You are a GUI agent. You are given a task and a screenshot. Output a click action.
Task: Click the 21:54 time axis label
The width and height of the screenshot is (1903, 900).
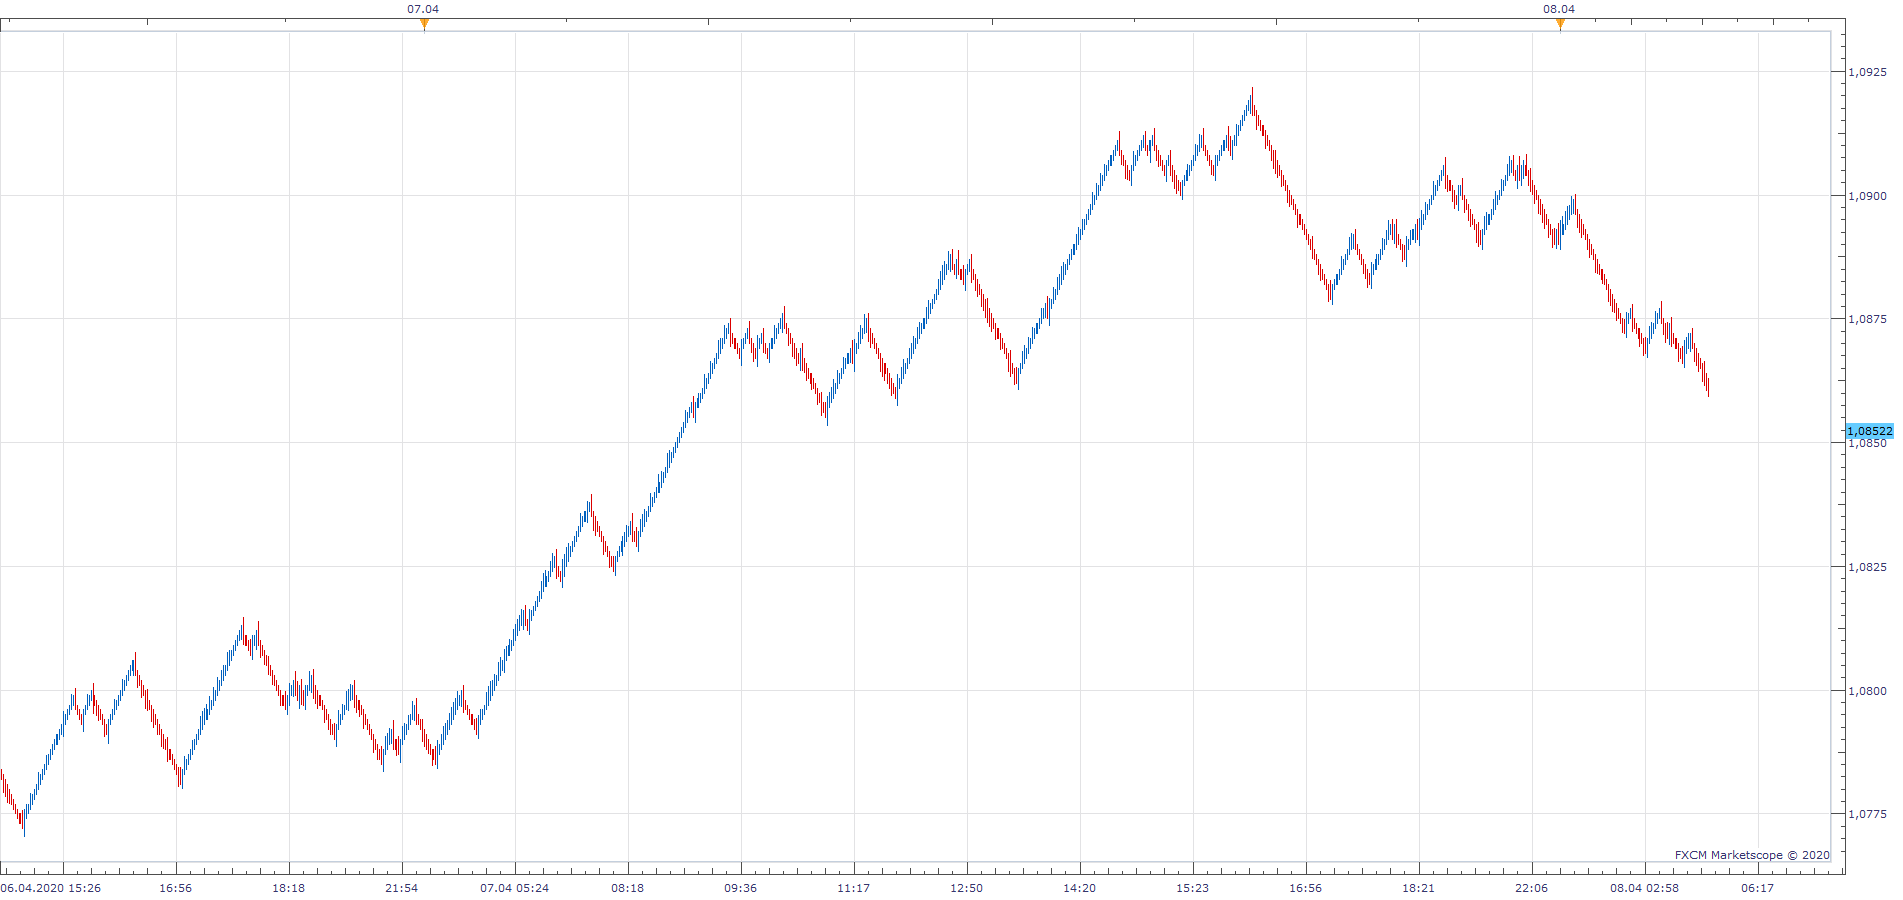pyautogui.click(x=401, y=888)
